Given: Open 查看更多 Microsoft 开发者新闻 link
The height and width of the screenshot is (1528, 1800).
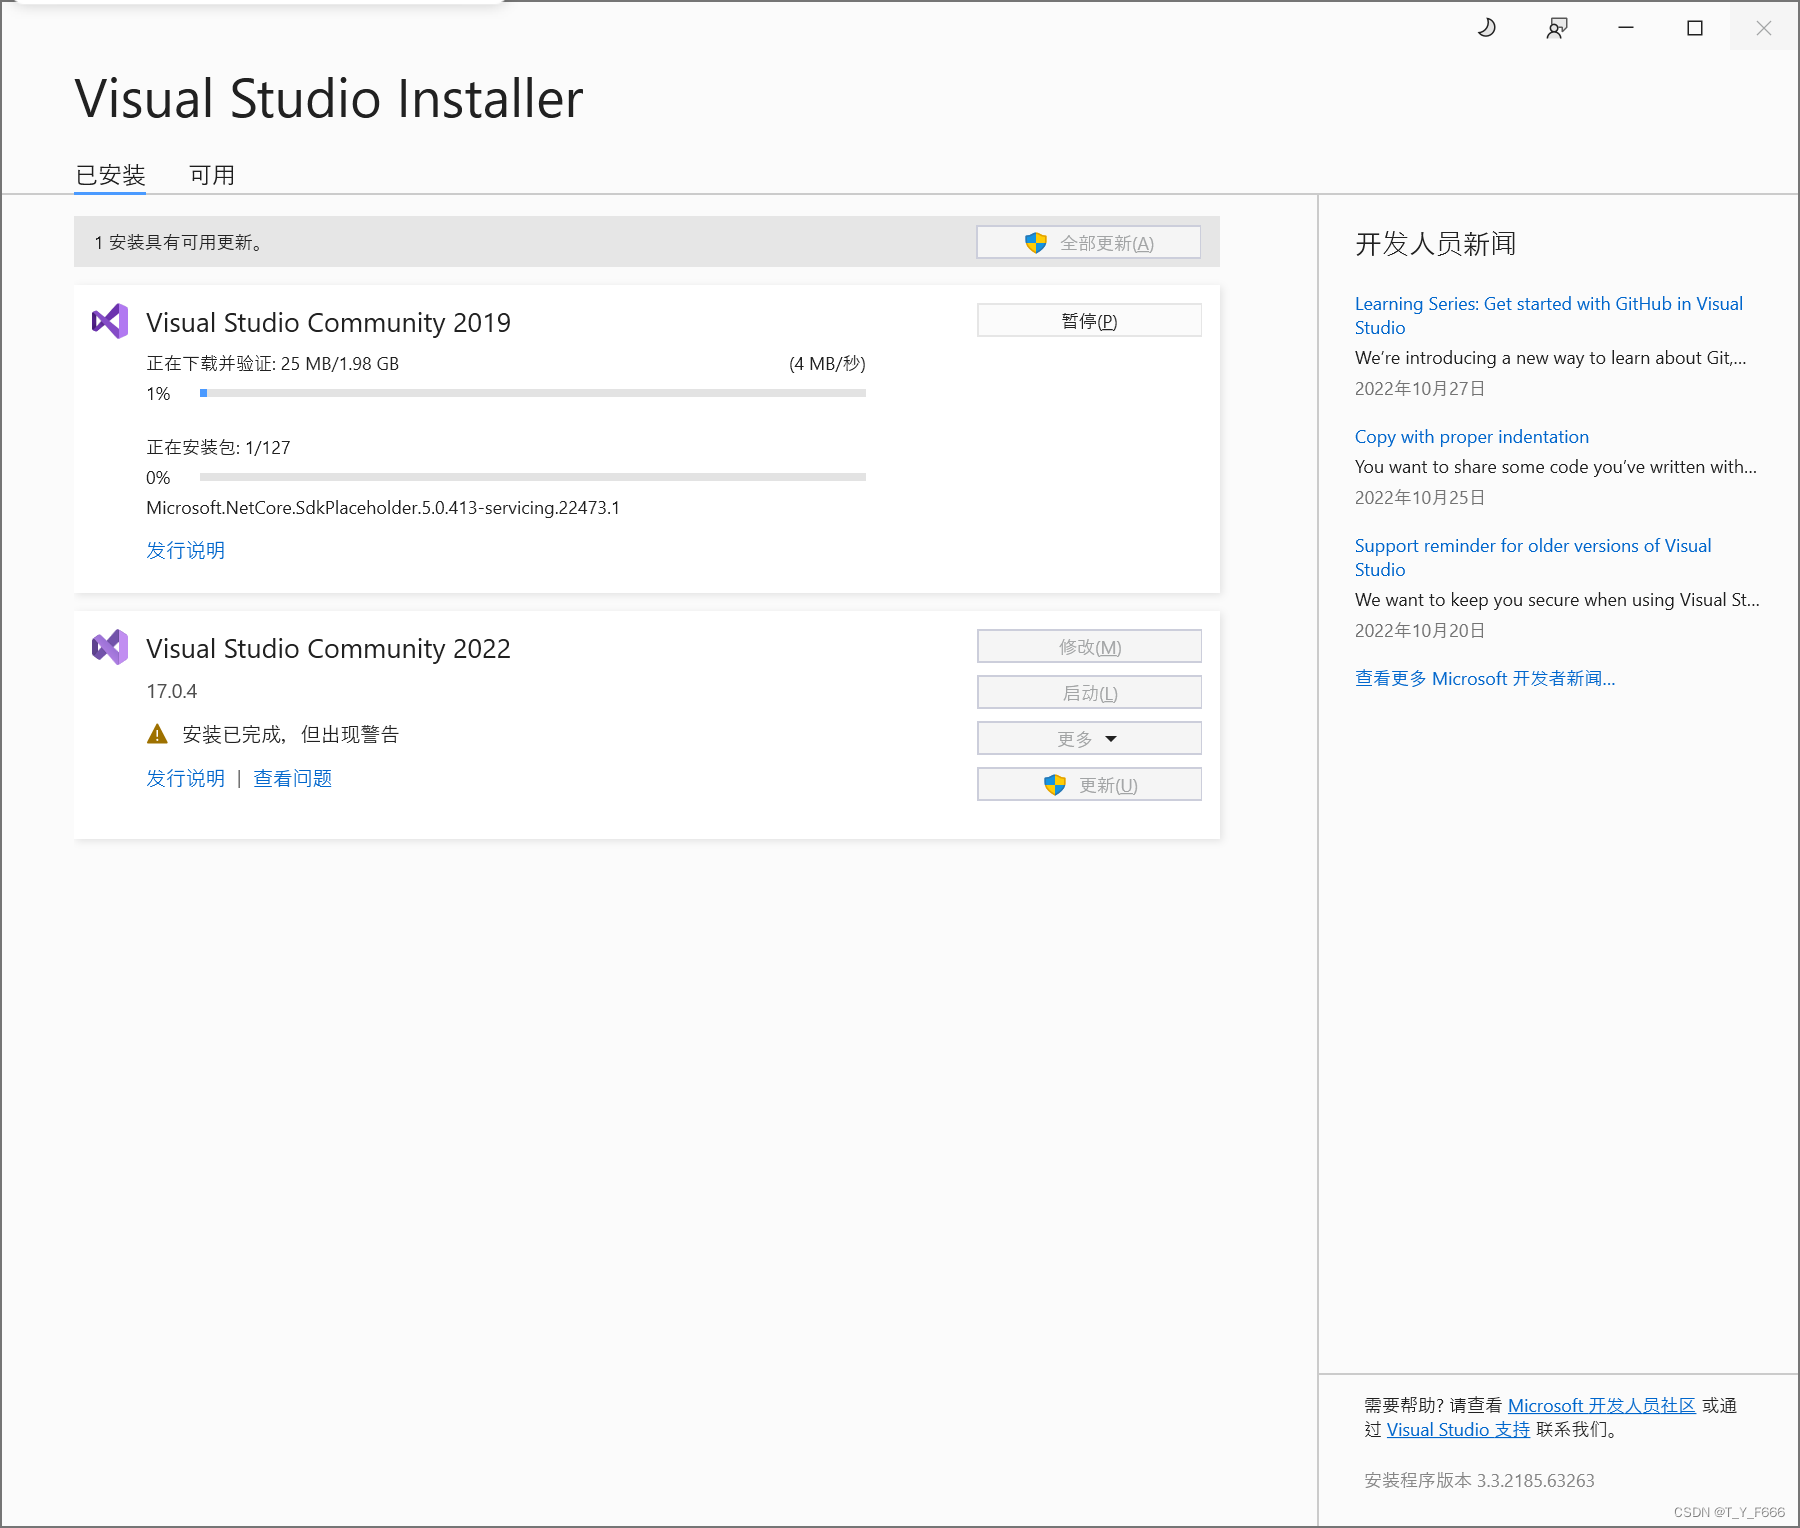Looking at the screenshot, I should (1485, 679).
